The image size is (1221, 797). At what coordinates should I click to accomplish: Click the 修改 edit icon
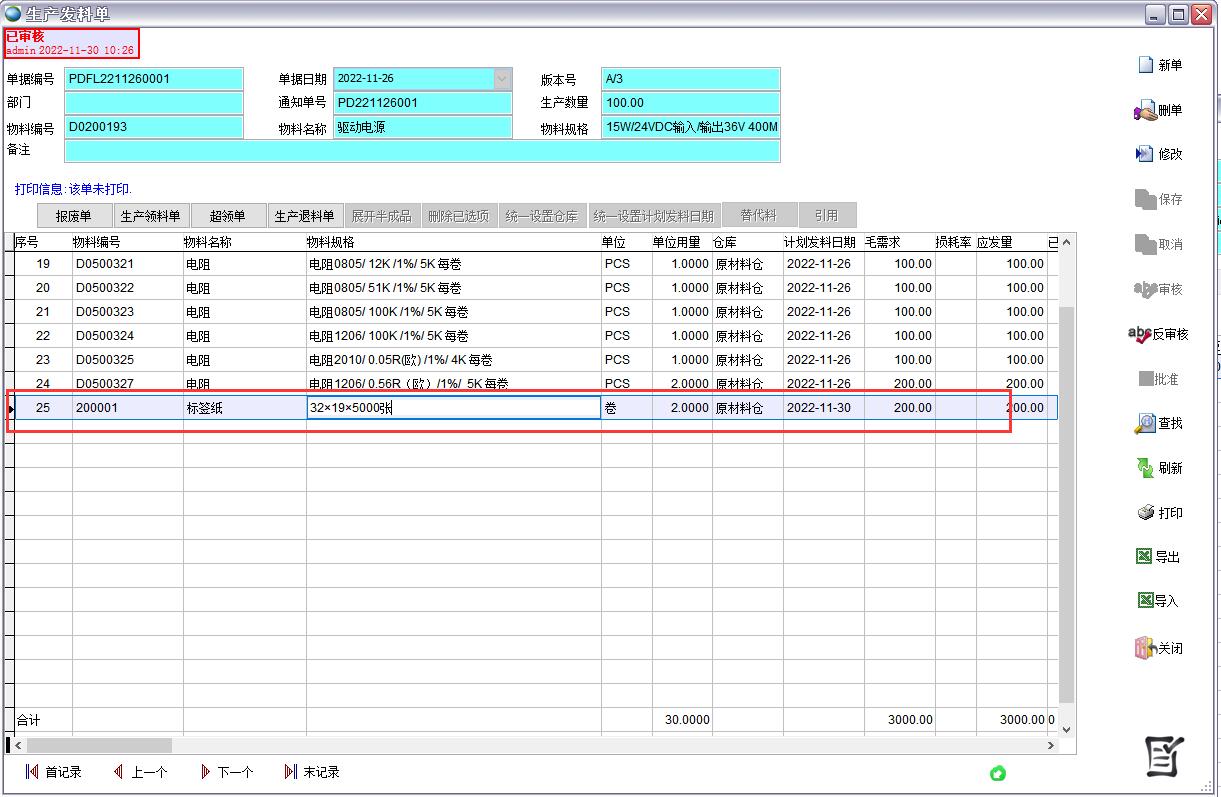click(1145, 154)
